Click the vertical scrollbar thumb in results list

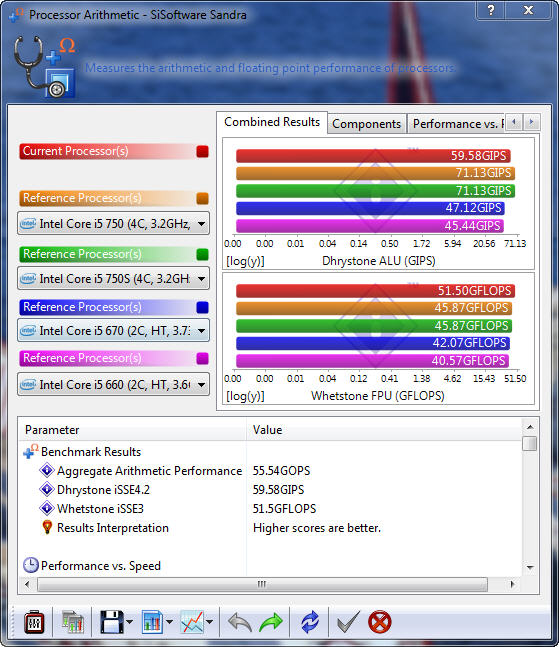(x=530, y=444)
